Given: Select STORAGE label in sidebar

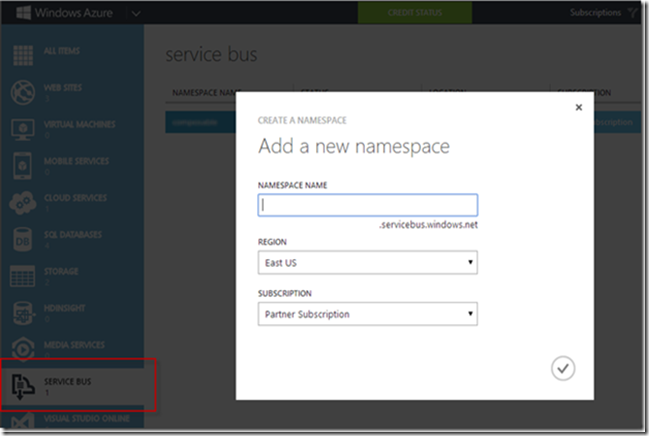Looking at the screenshot, I should click(x=61, y=271).
